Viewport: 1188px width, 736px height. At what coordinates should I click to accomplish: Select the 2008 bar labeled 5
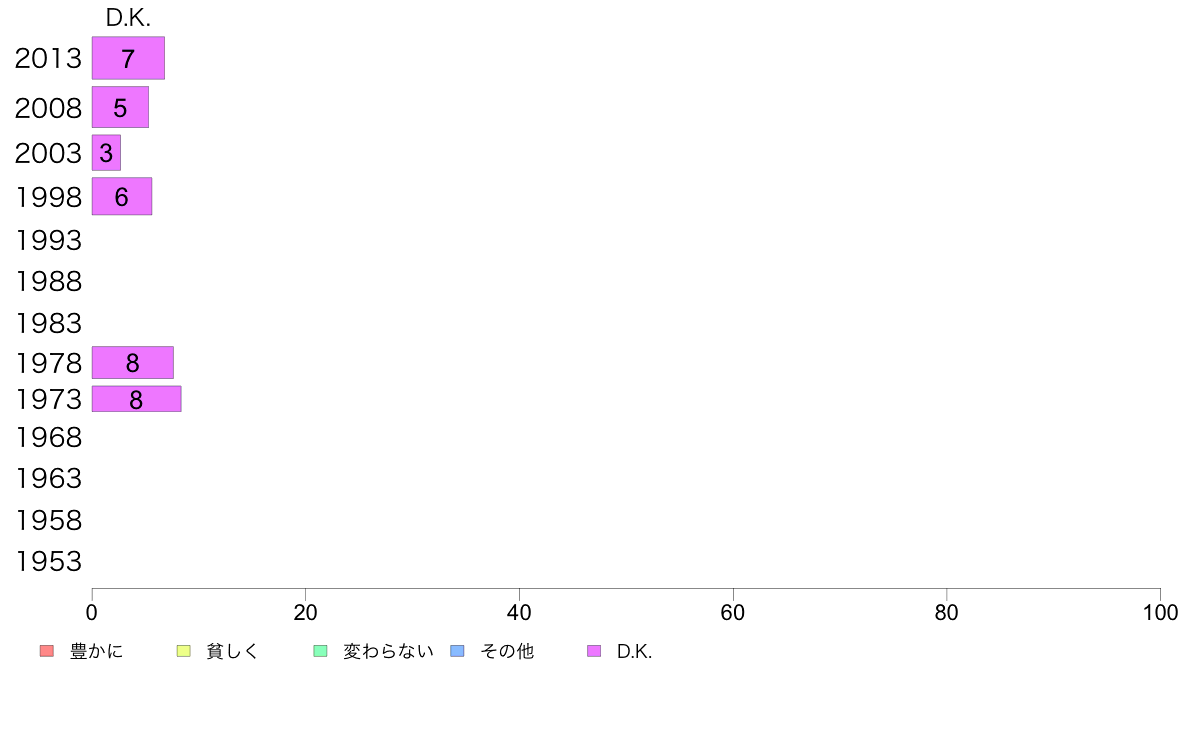[x=120, y=107]
